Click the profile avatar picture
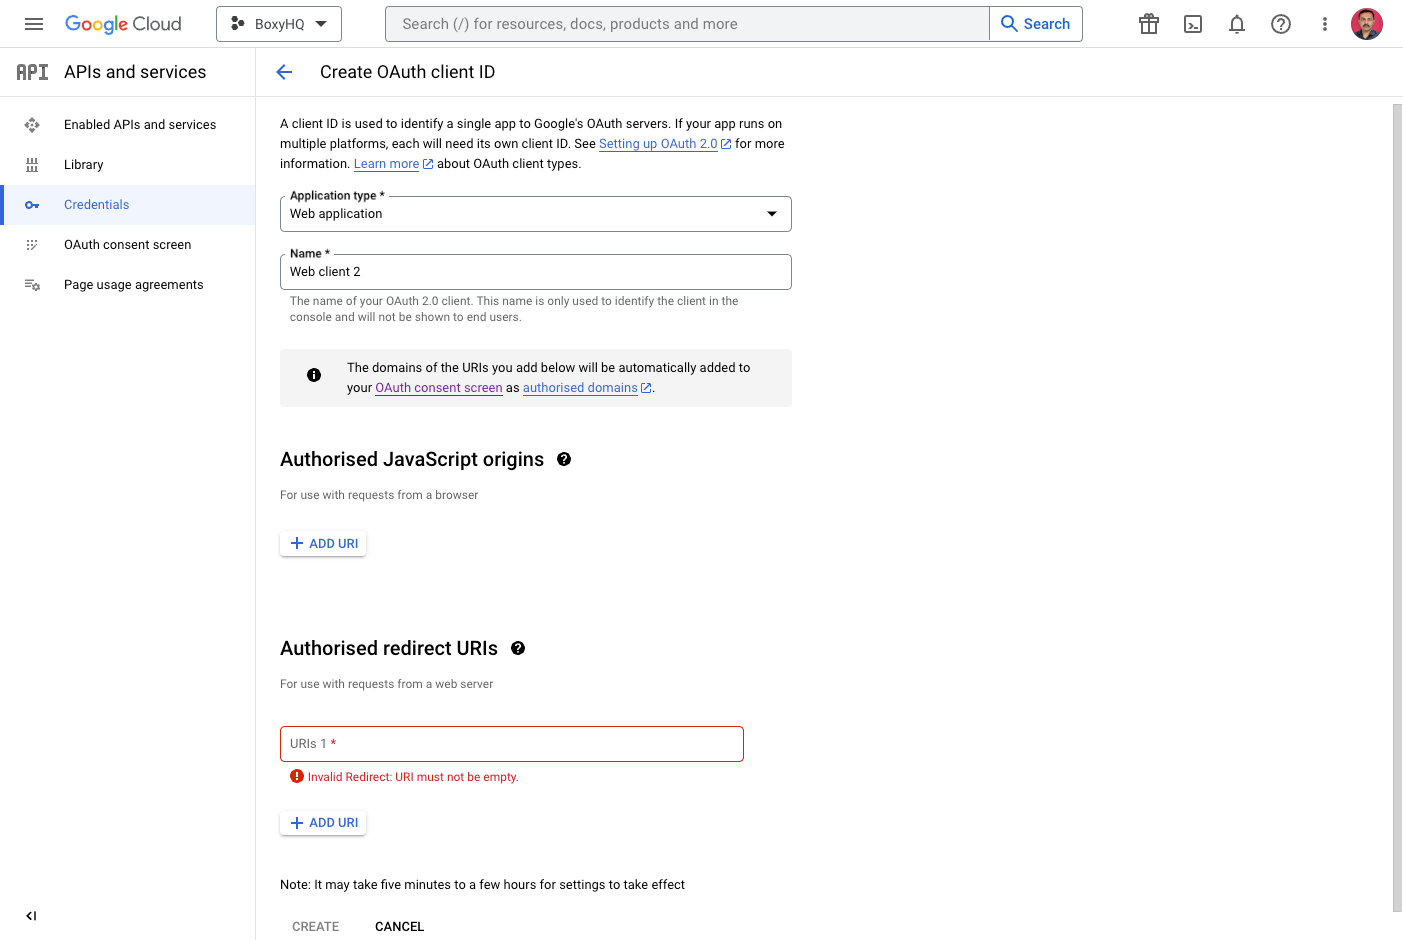The image size is (1403, 940). pyautogui.click(x=1366, y=23)
